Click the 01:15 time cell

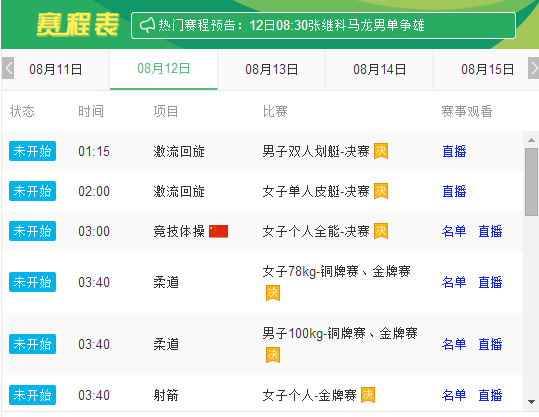(x=94, y=151)
